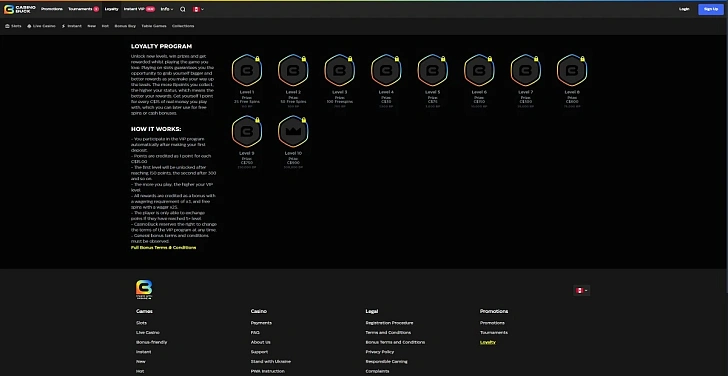Expand the Info menu

tap(167, 9)
